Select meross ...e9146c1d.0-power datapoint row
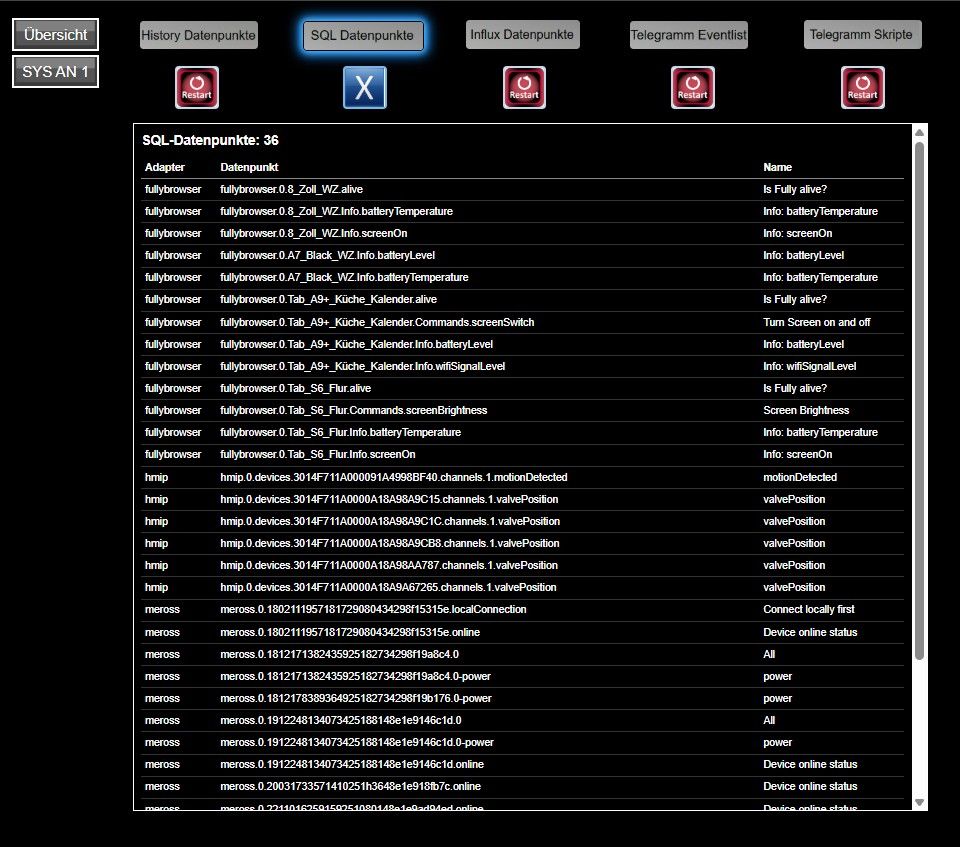The image size is (960, 847). point(522,742)
